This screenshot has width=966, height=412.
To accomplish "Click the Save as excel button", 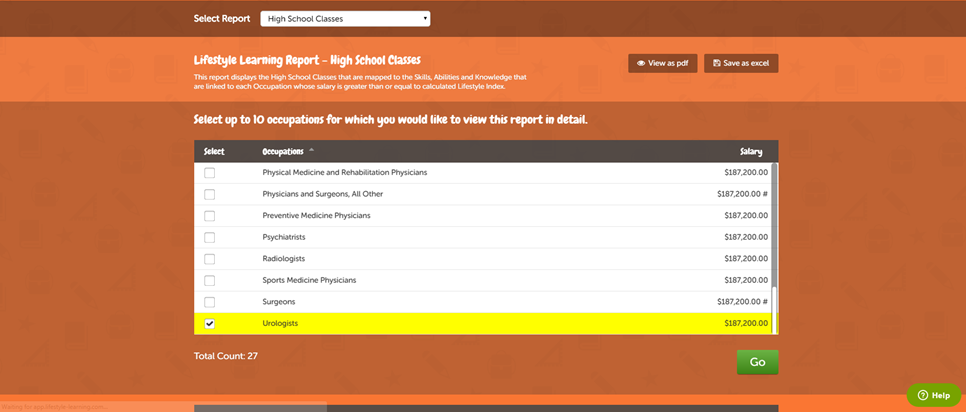I will coord(740,63).
